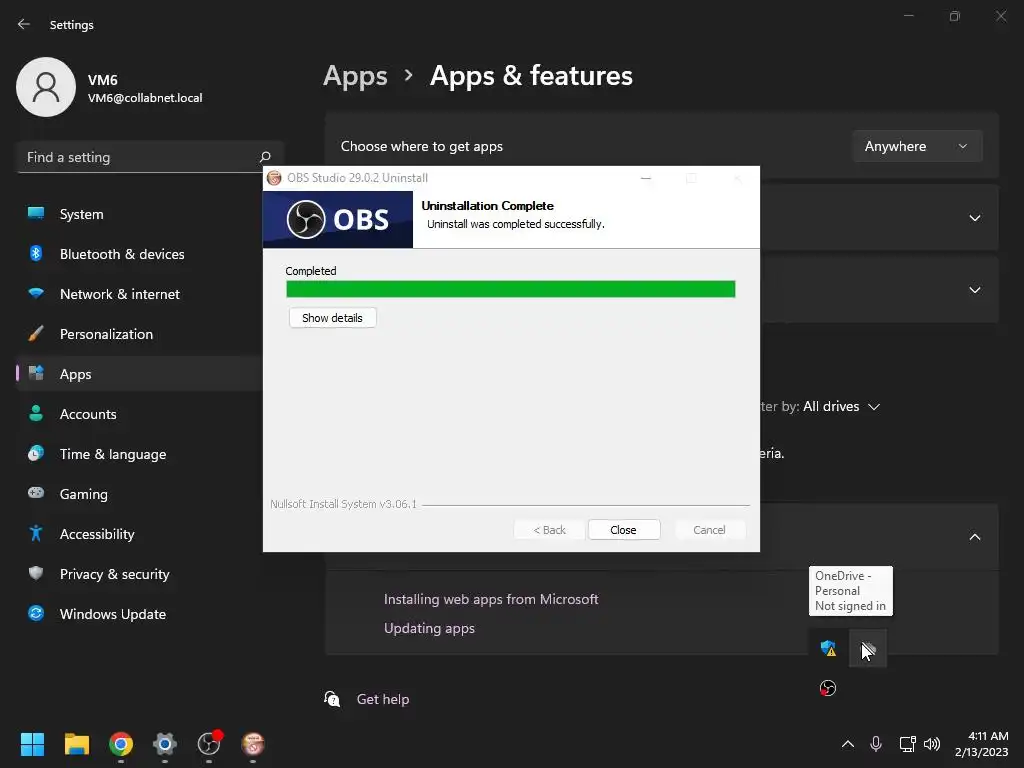Click the Bluetooth icon in sidebar
1024x768 pixels.
[x=36, y=253]
